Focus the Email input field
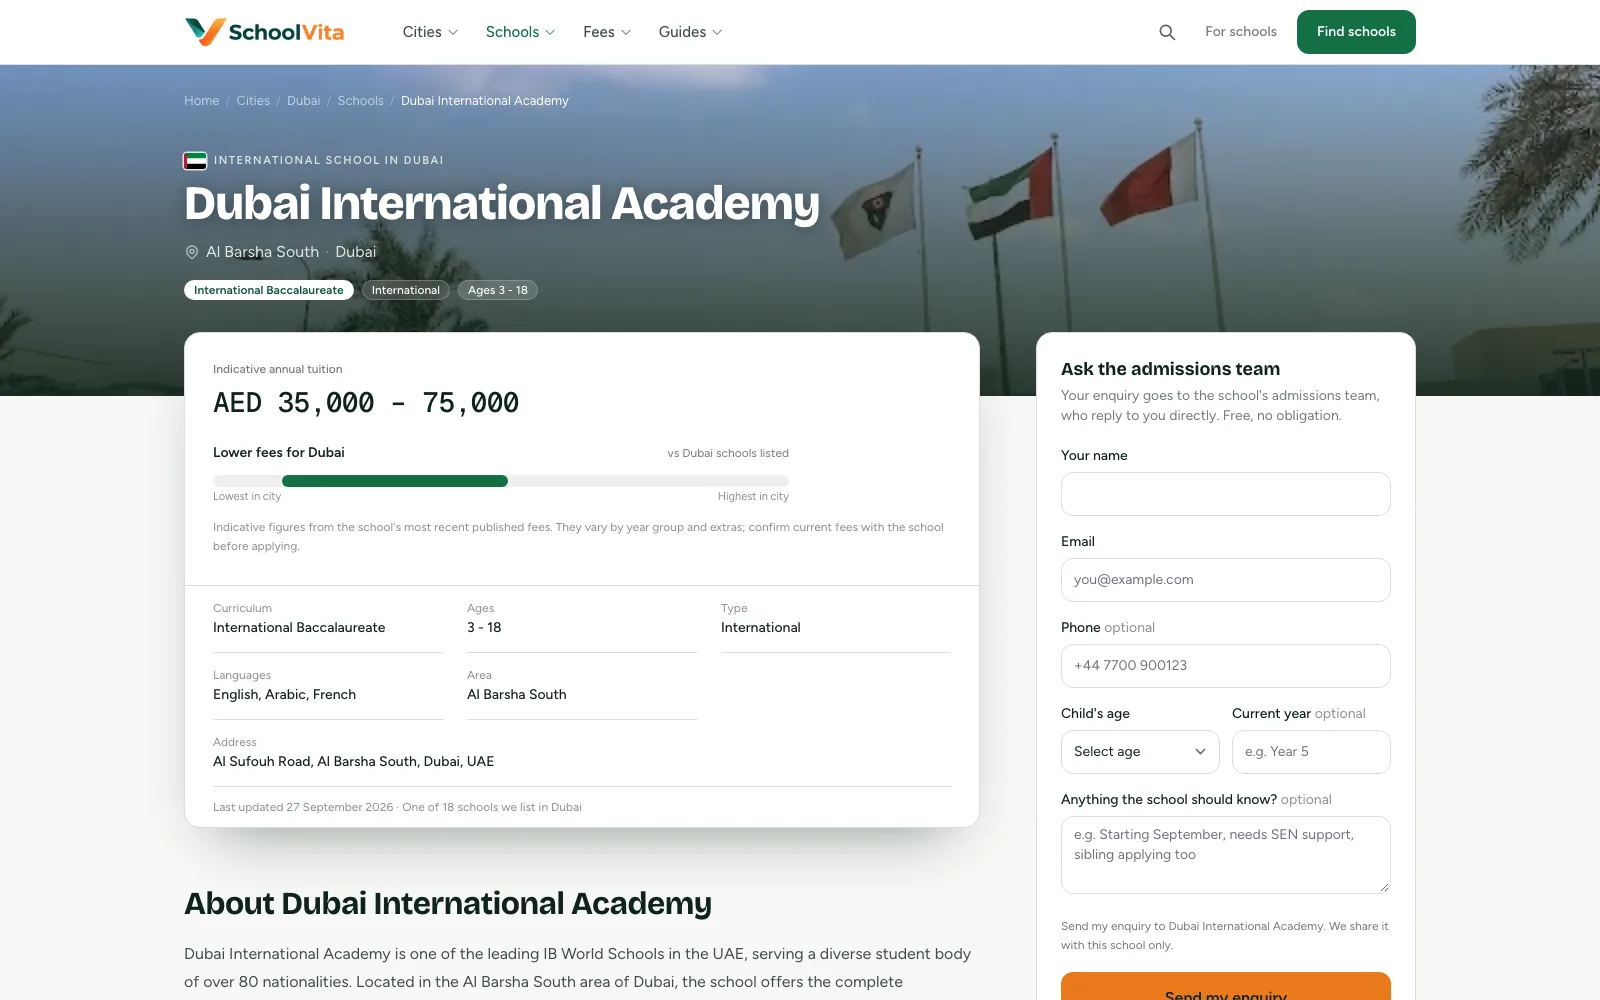Image resolution: width=1600 pixels, height=1000 pixels. tap(1226, 580)
